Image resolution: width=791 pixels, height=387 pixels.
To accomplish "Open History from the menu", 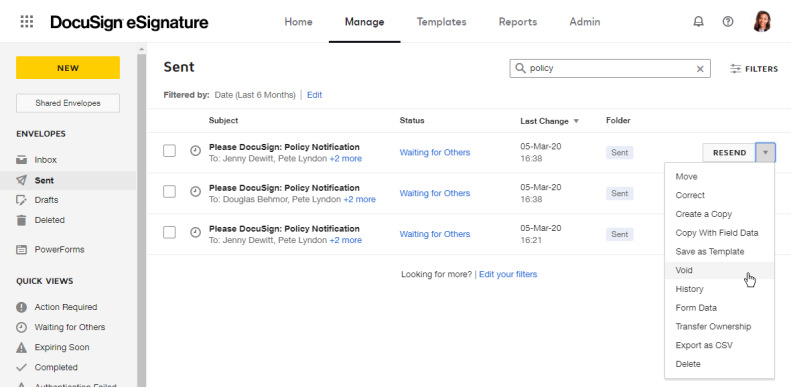I will [x=719, y=289].
